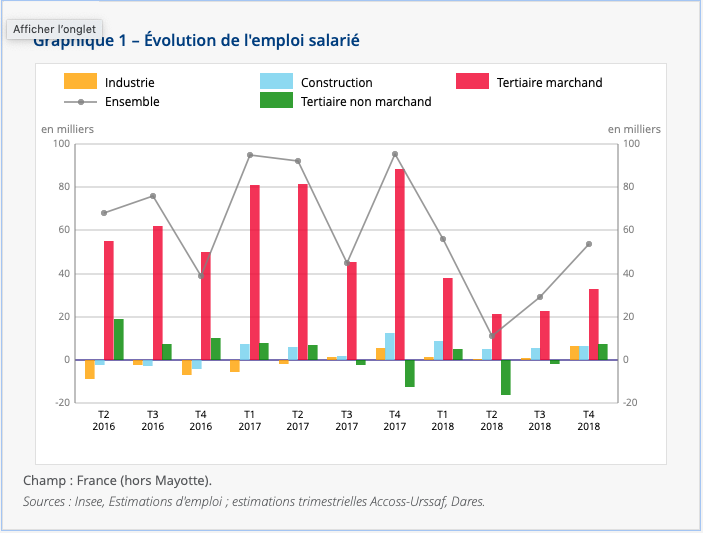
Task: Select the Ensemble data point for T3 2017
Action: point(347,263)
